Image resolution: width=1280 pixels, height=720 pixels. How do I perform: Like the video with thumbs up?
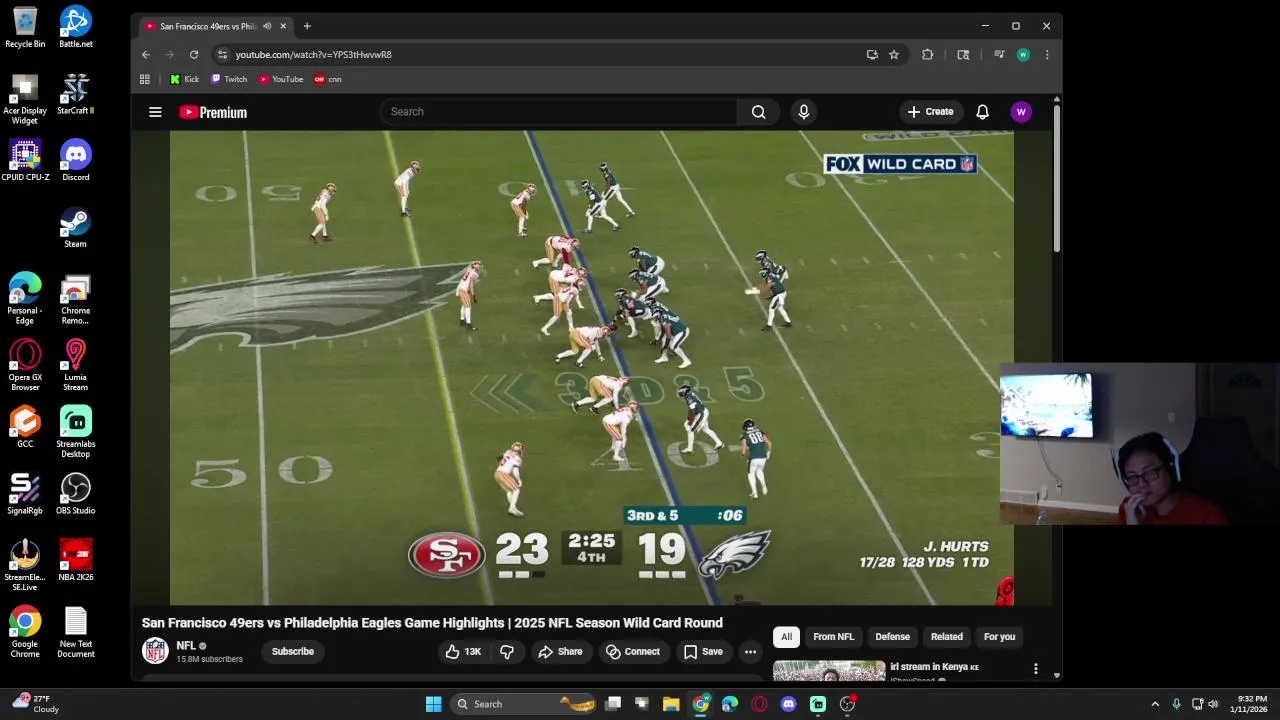coord(463,651)
